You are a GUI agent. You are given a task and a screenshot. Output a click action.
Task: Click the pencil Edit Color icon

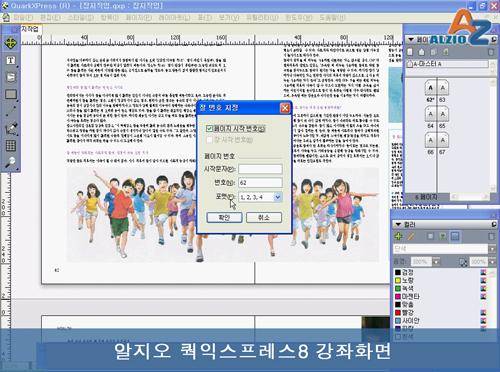411,236
